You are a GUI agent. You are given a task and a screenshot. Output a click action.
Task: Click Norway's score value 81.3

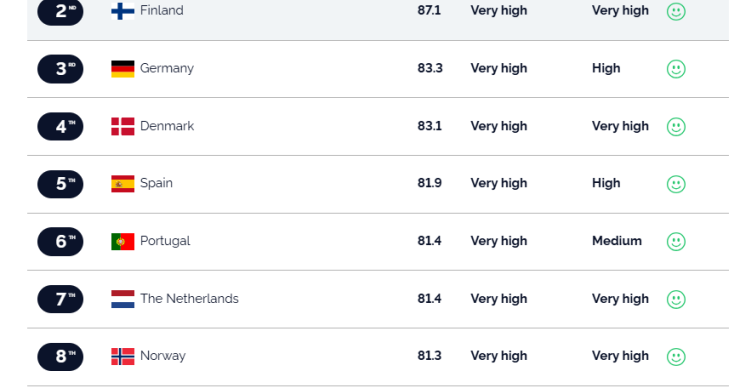point(429,356)
